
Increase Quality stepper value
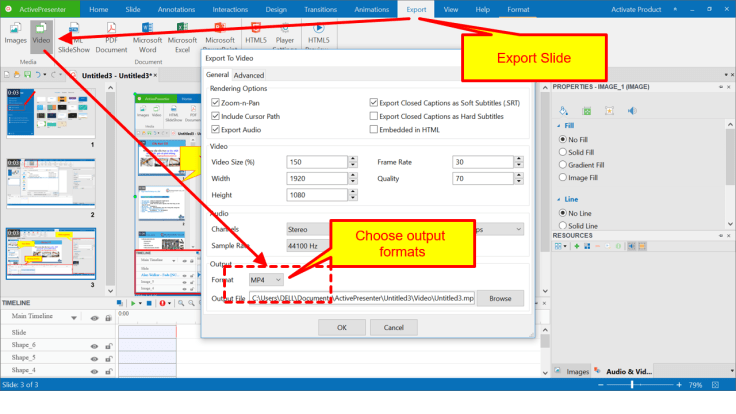point(519,176)
